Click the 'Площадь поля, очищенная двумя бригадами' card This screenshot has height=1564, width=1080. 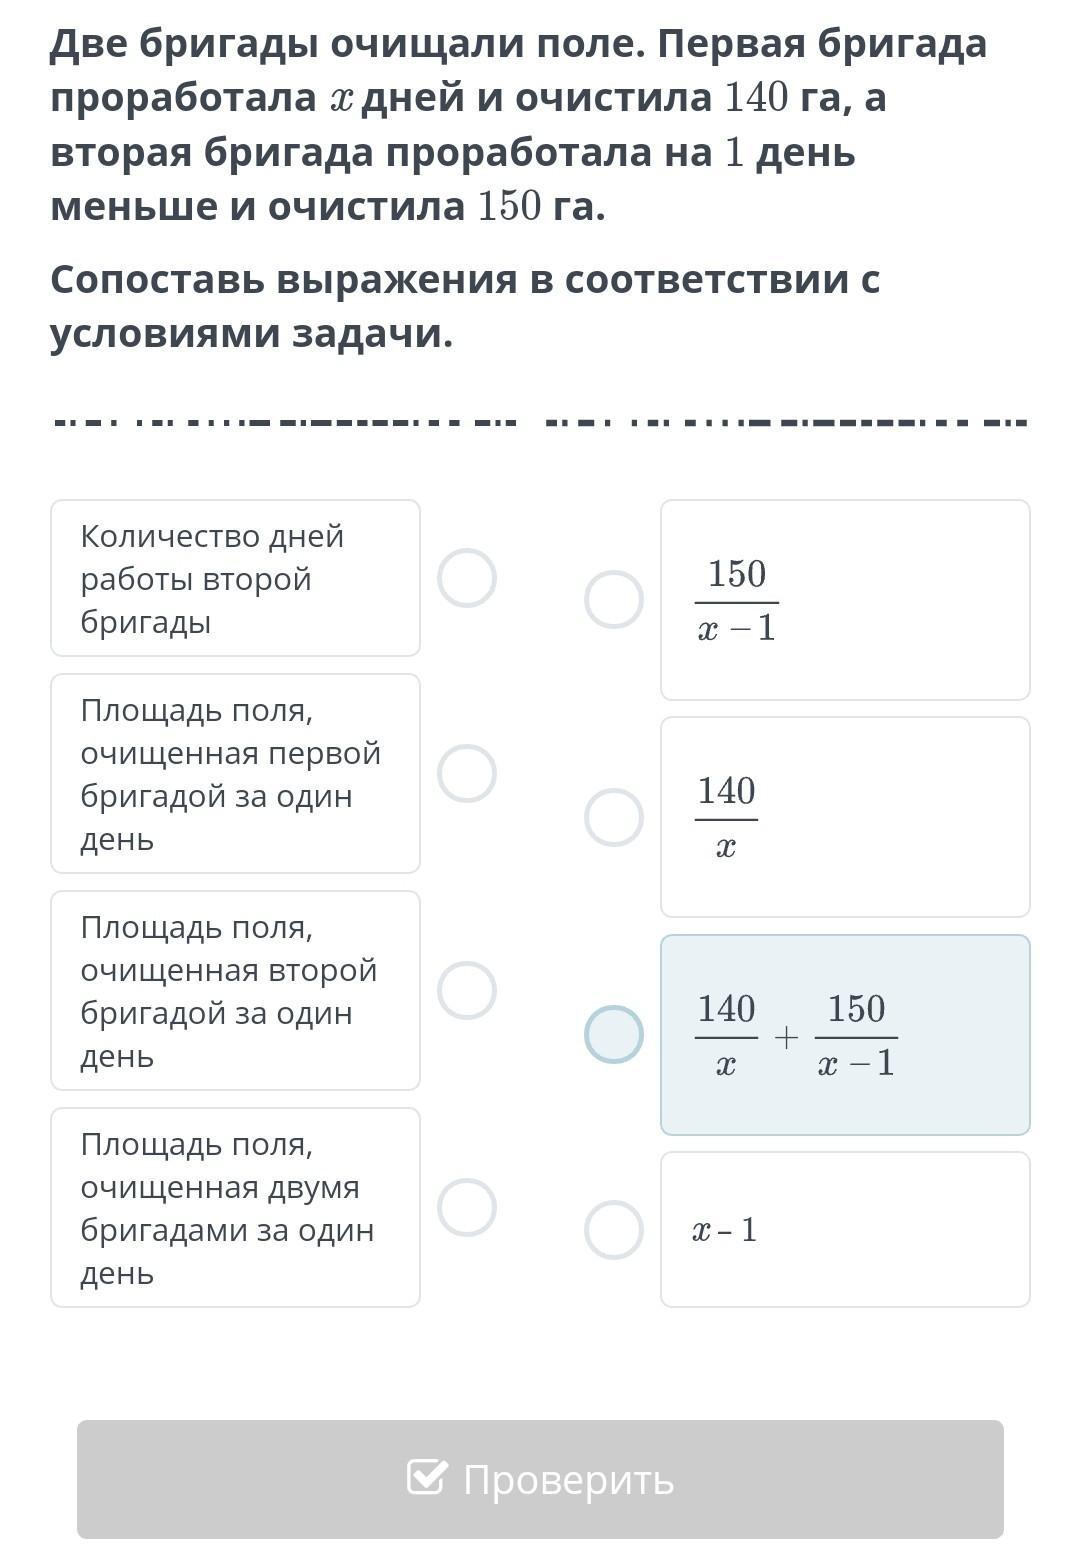pos(235,1207)
